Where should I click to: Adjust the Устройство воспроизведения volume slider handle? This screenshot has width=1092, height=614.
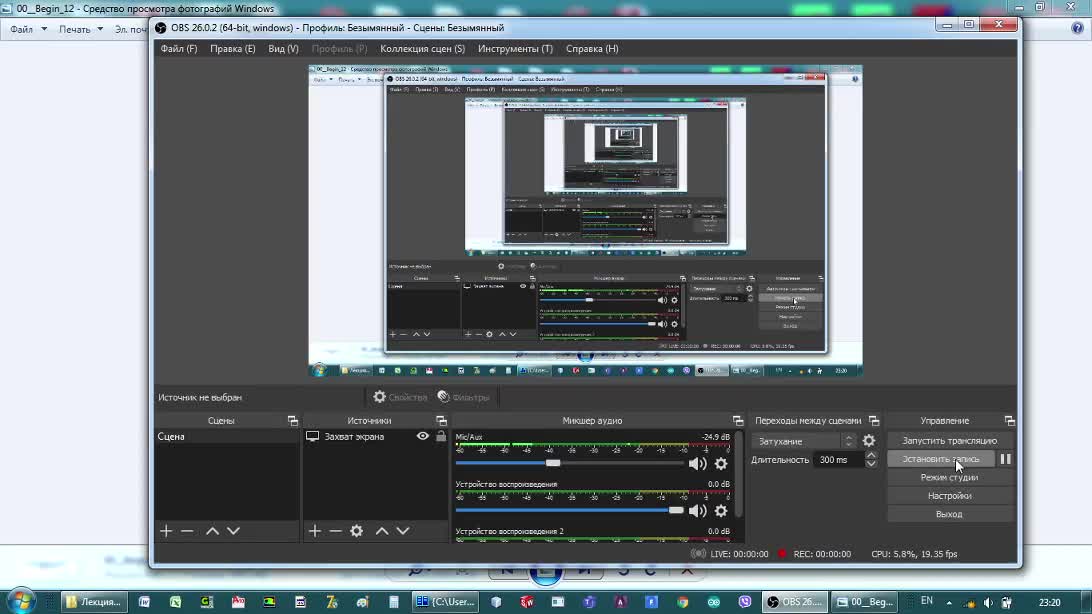[x=676, y=510]
